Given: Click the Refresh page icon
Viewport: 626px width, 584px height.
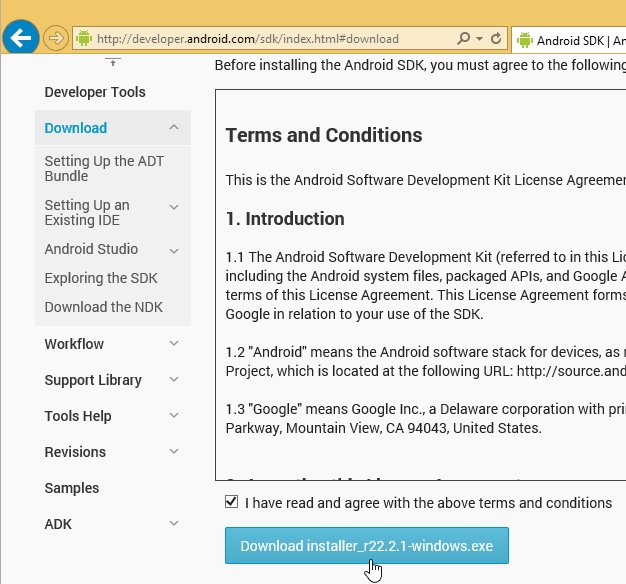Looking at the screenshot, I should (496, 38).
